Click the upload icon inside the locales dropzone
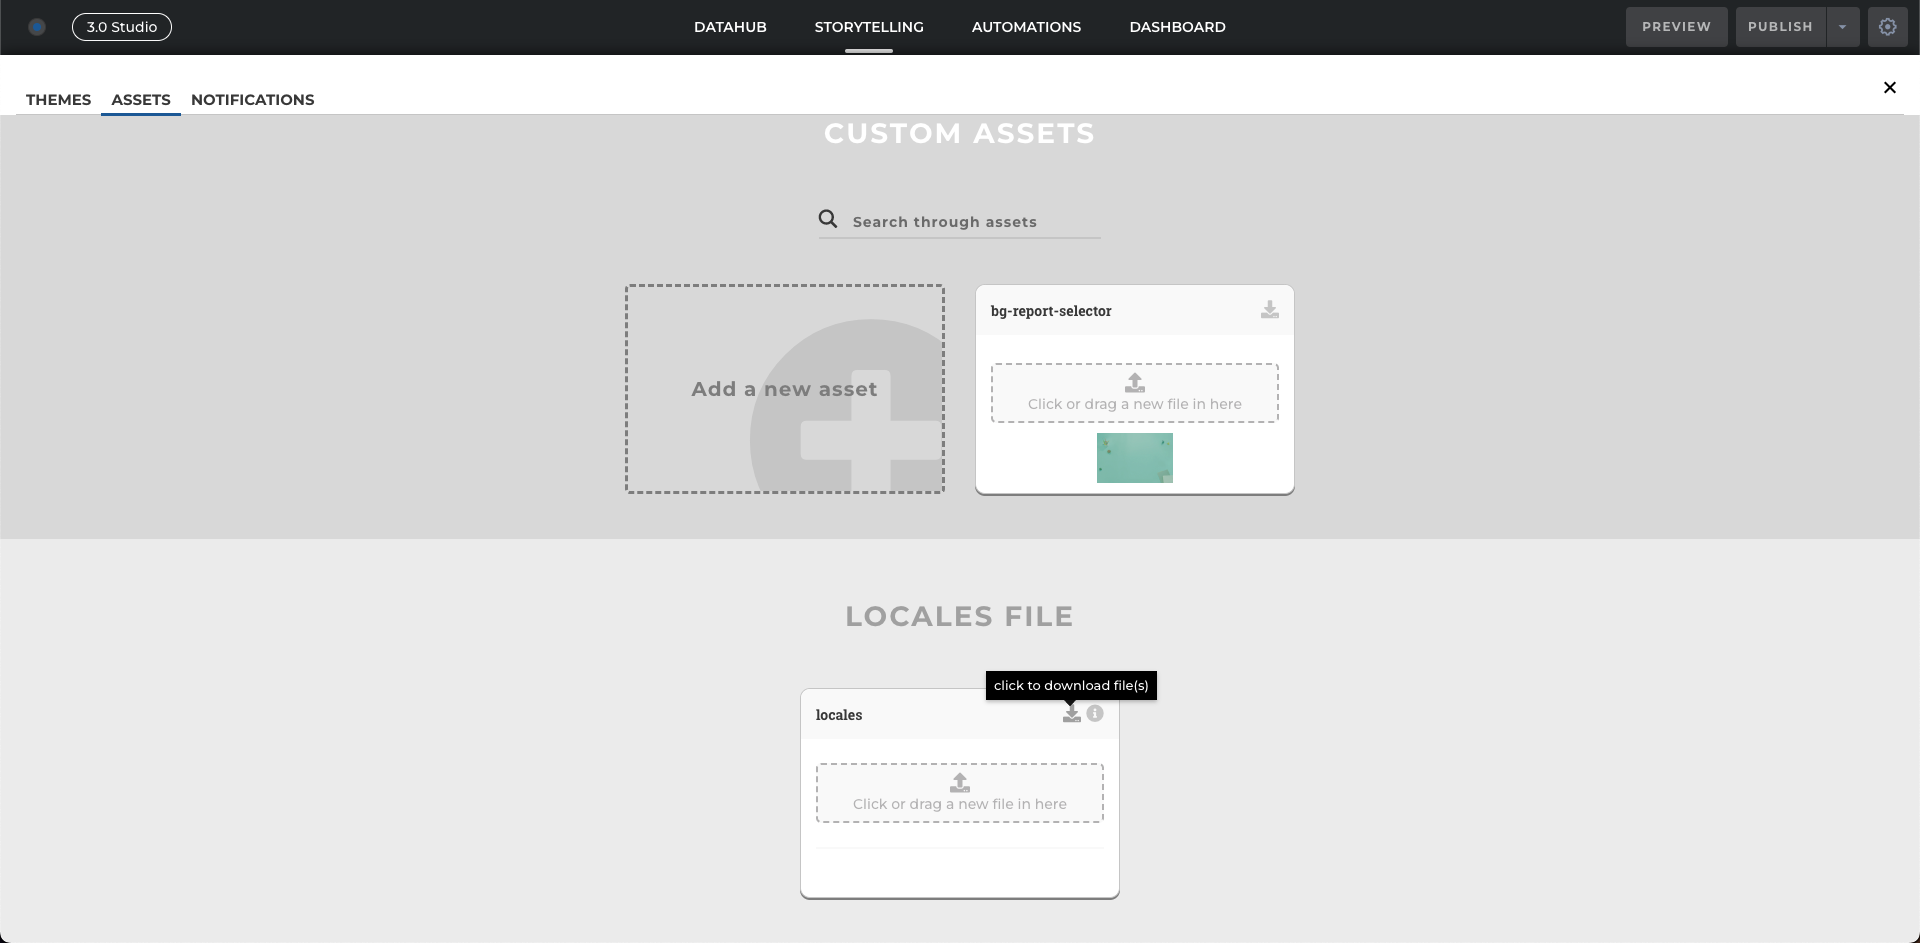 [x=959, y=782]
